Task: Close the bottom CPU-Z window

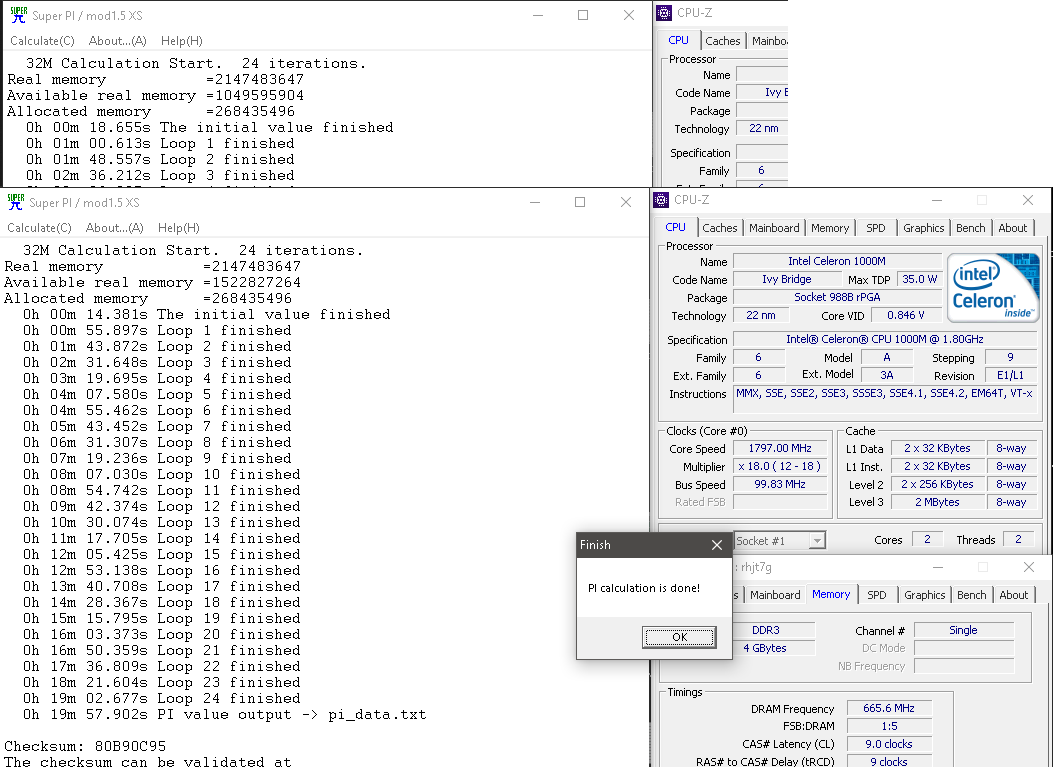Action: 1028,568
